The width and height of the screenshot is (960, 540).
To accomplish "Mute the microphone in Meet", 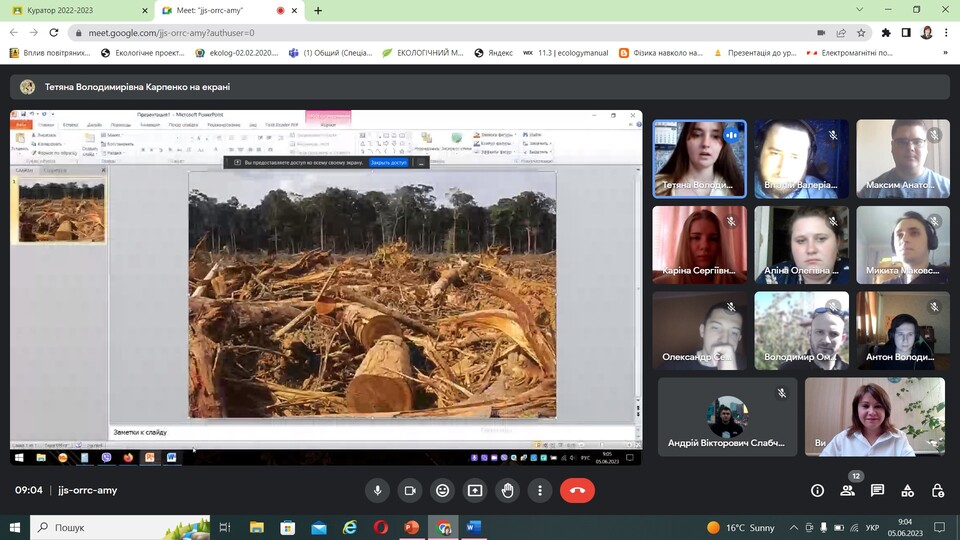I will tap(377, 490).
